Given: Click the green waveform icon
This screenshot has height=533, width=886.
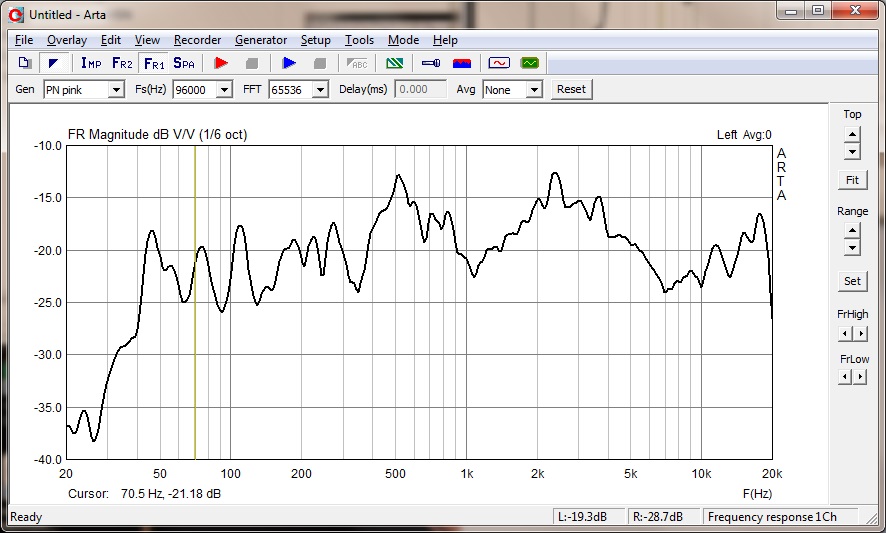Looking at the screenshot, I should pyautogui.click(x=529, y=63).
